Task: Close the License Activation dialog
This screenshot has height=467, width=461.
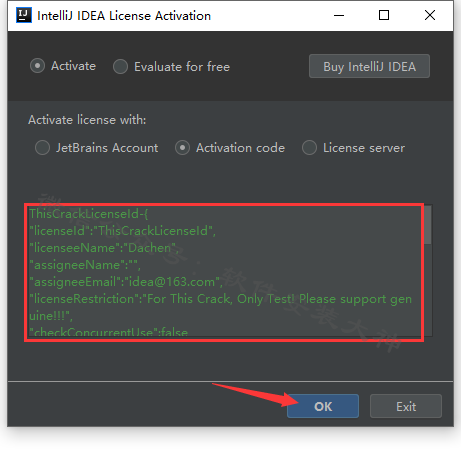Action: [430, 15]
